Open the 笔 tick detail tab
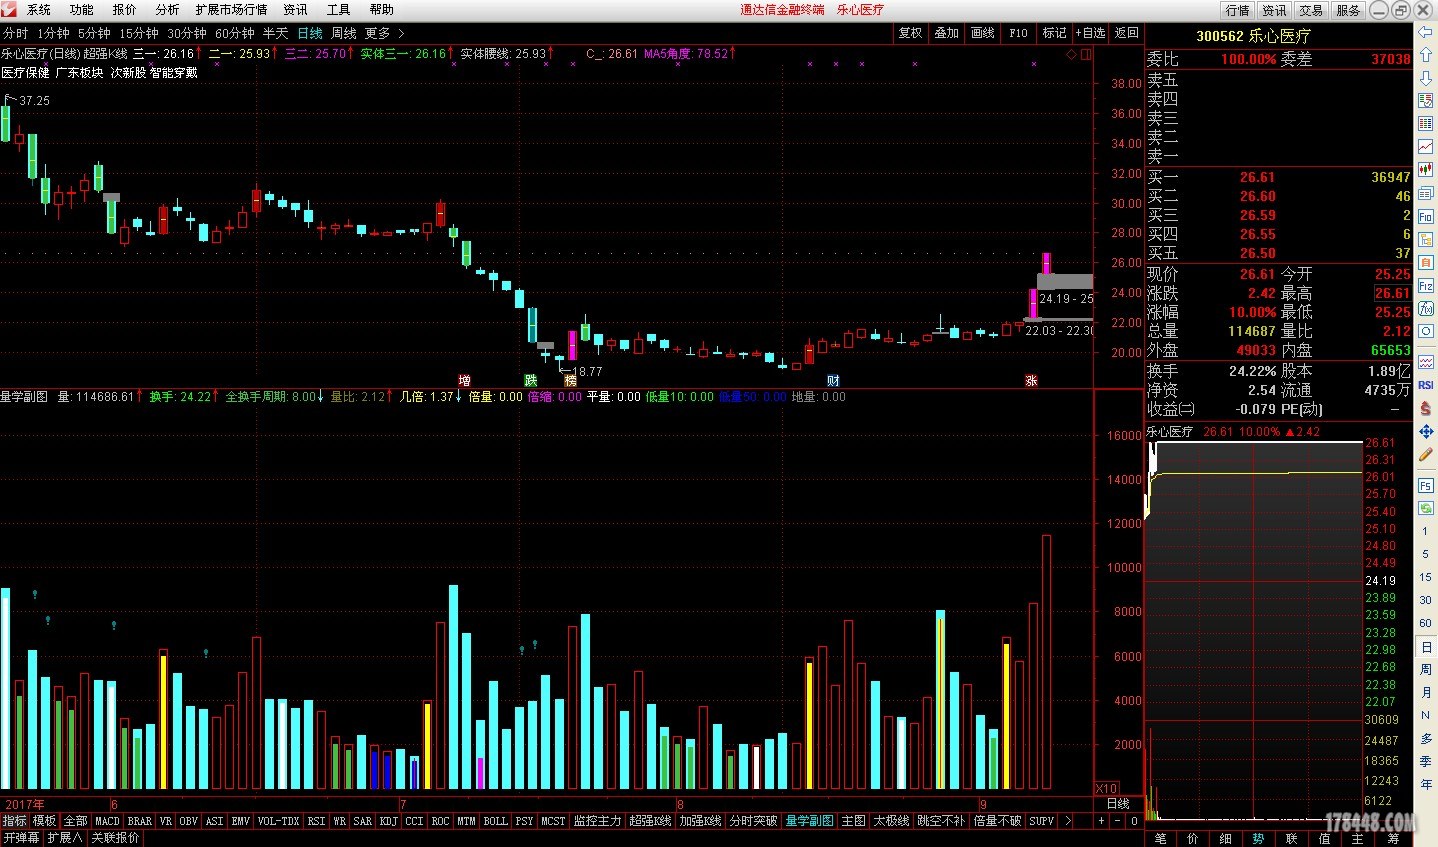The image size is (1438, 847). 1161,838
